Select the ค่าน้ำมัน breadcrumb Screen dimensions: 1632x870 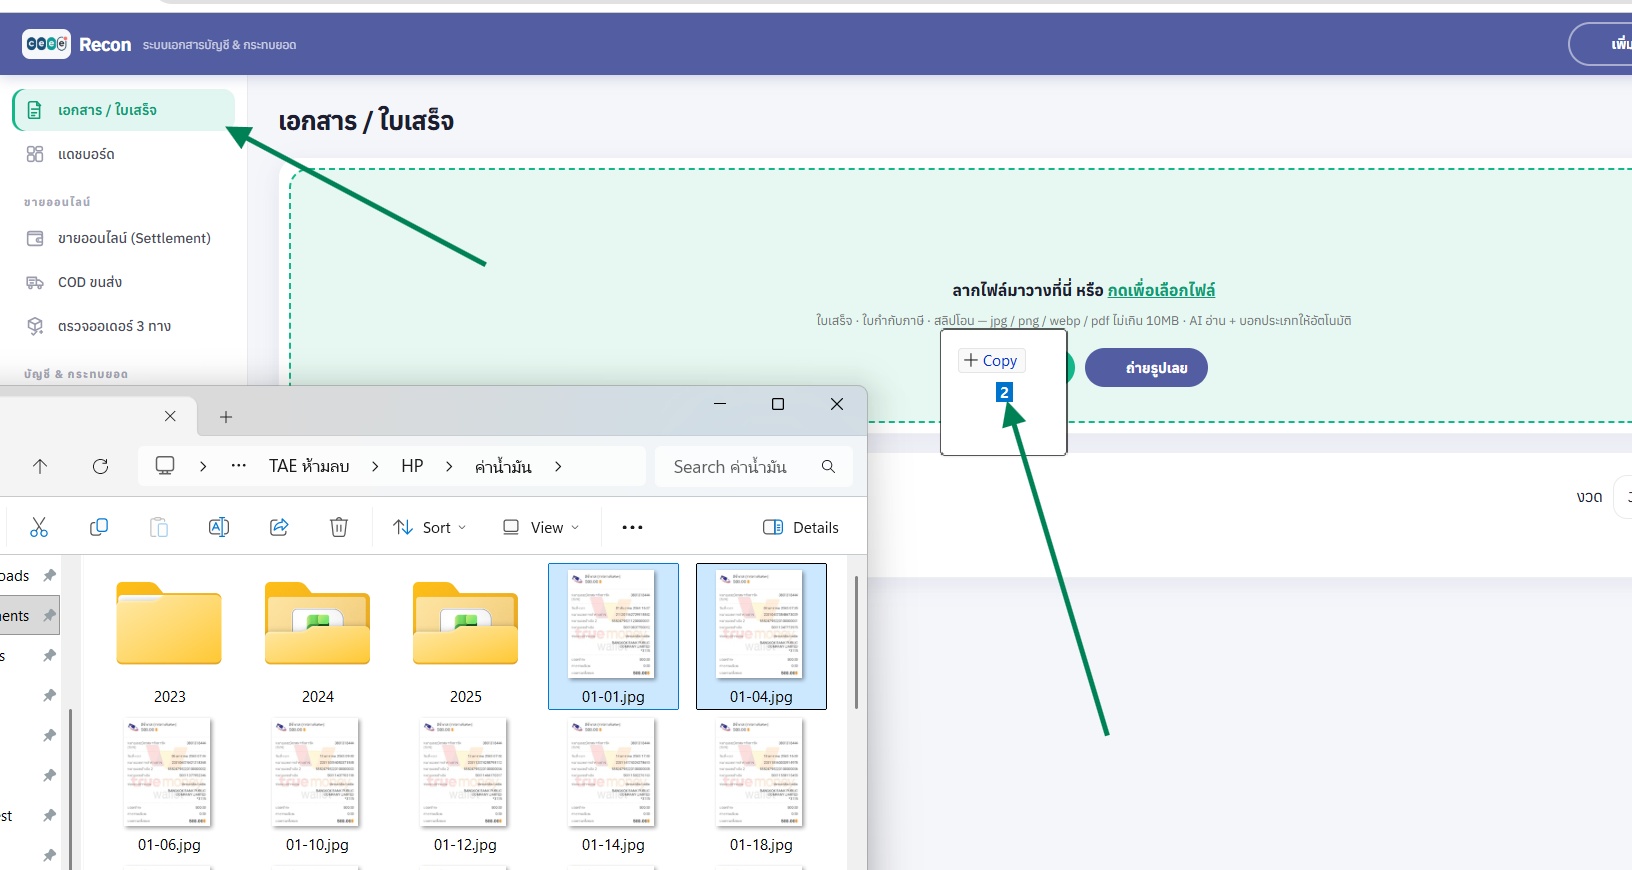(x=503, y=466)
